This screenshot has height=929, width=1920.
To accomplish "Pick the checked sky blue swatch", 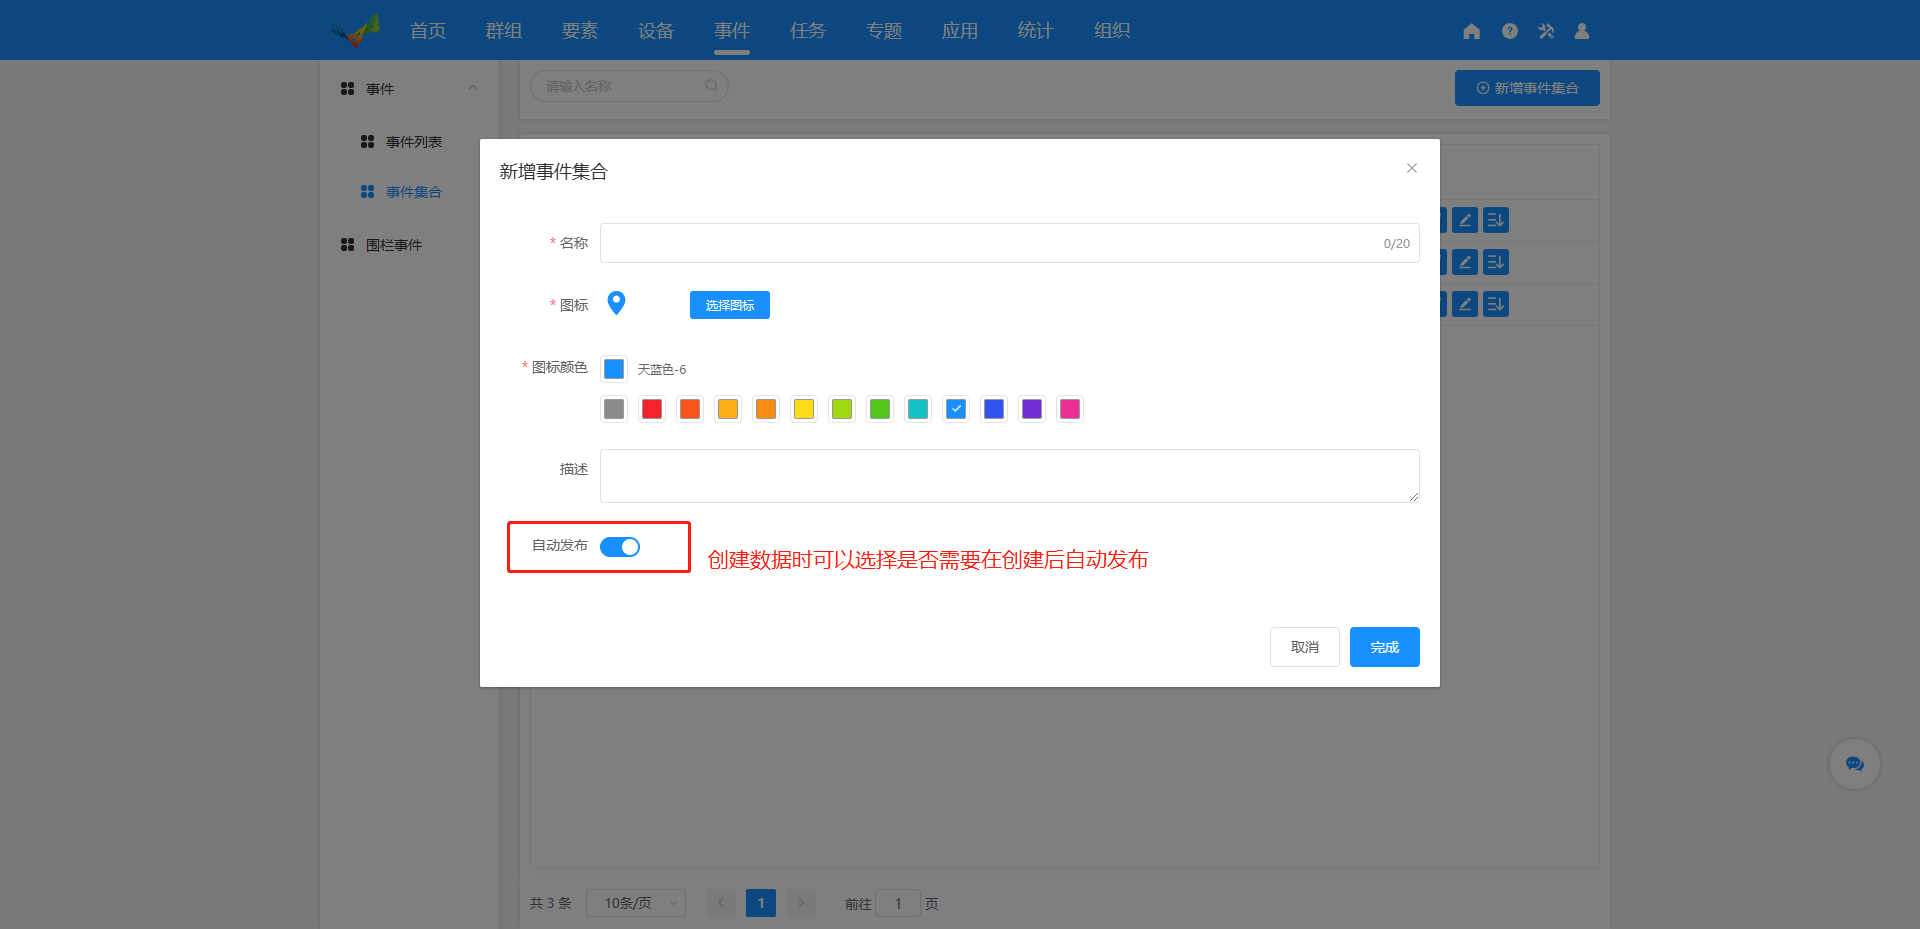I will tap(956, 409).
